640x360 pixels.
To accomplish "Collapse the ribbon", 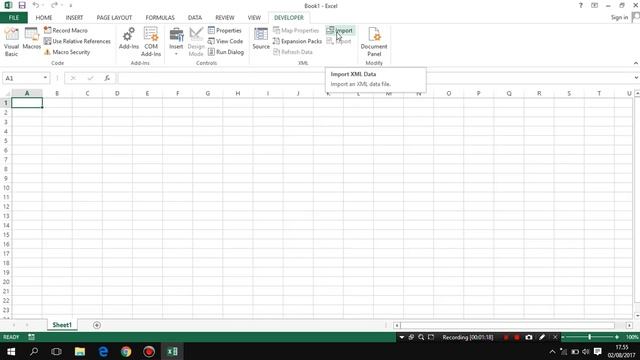I will (636, 63).
